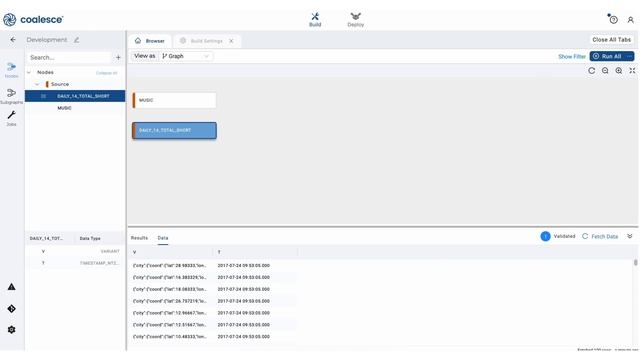Screen dimensions: 640x360
Task: Click the Run All button
Action: [608, 56]
